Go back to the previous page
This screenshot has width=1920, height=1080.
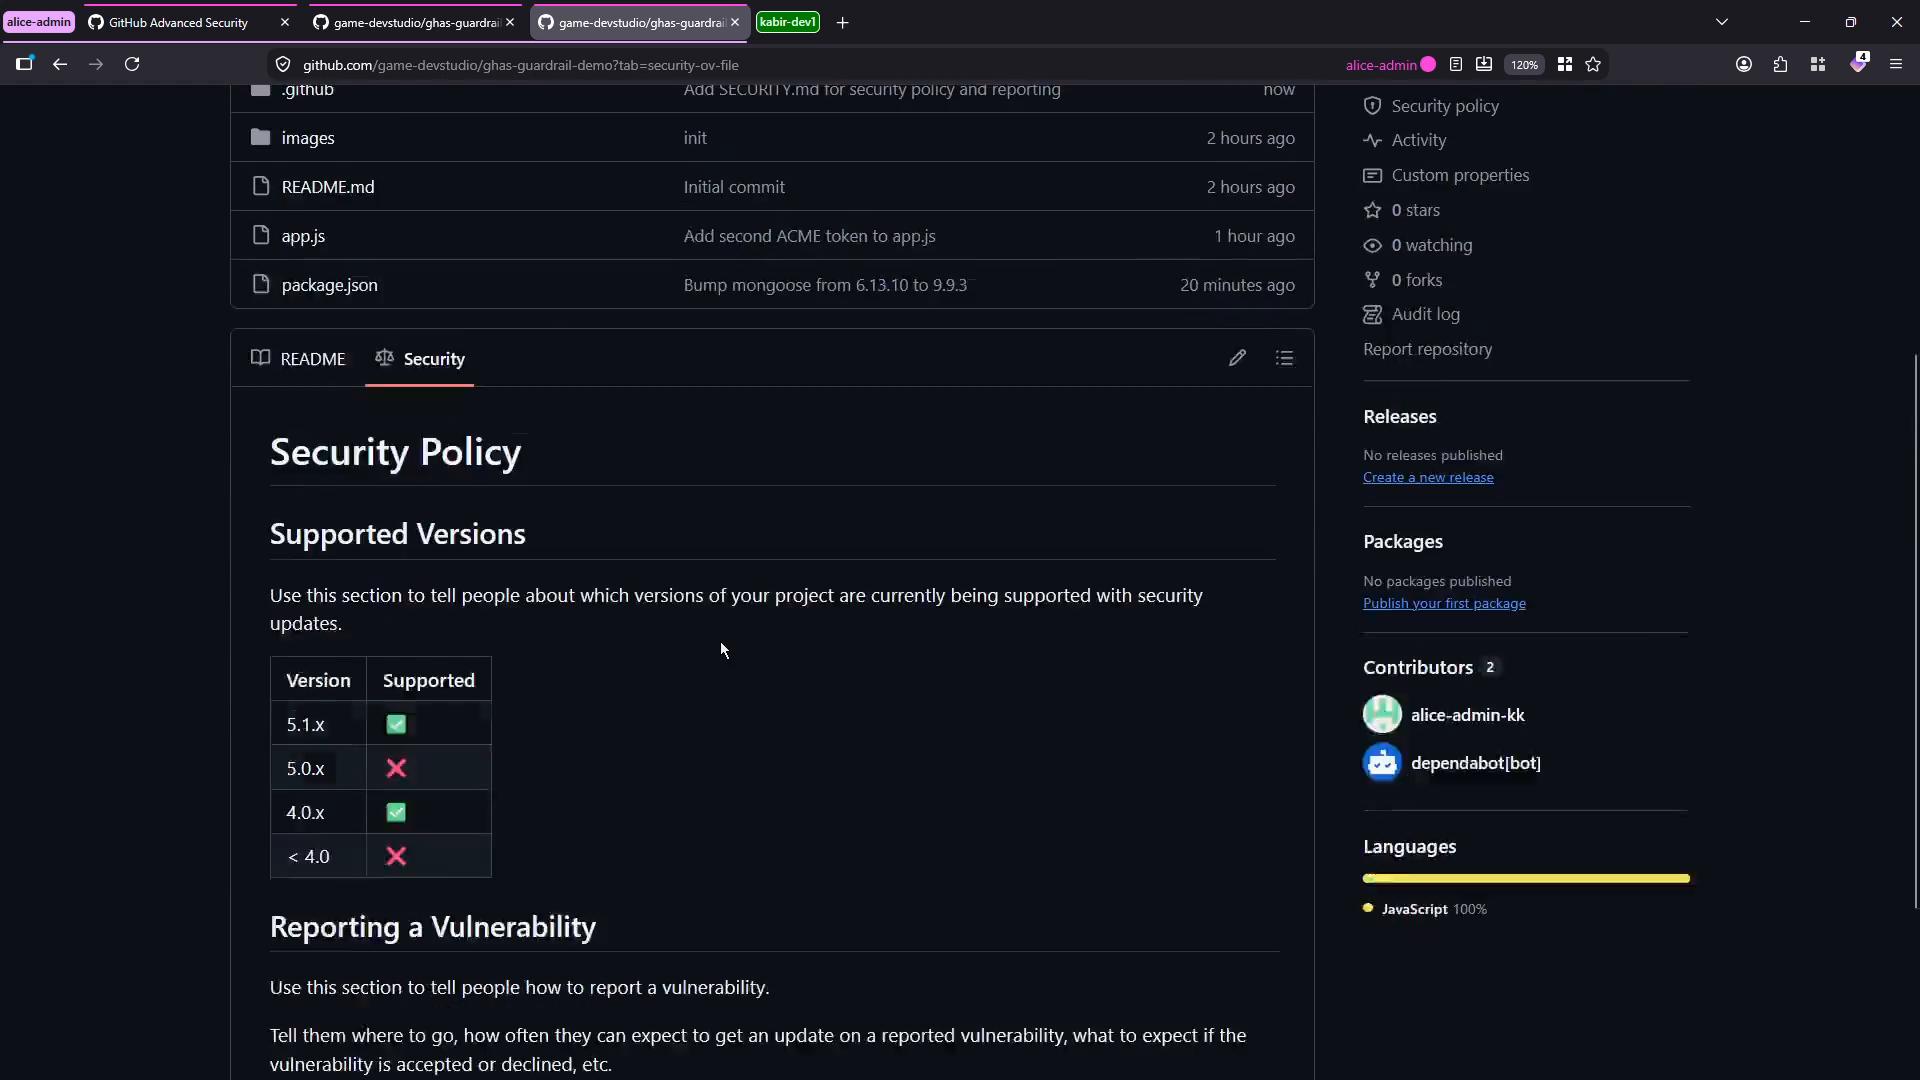pyautogui.click(x=60, y=64)
